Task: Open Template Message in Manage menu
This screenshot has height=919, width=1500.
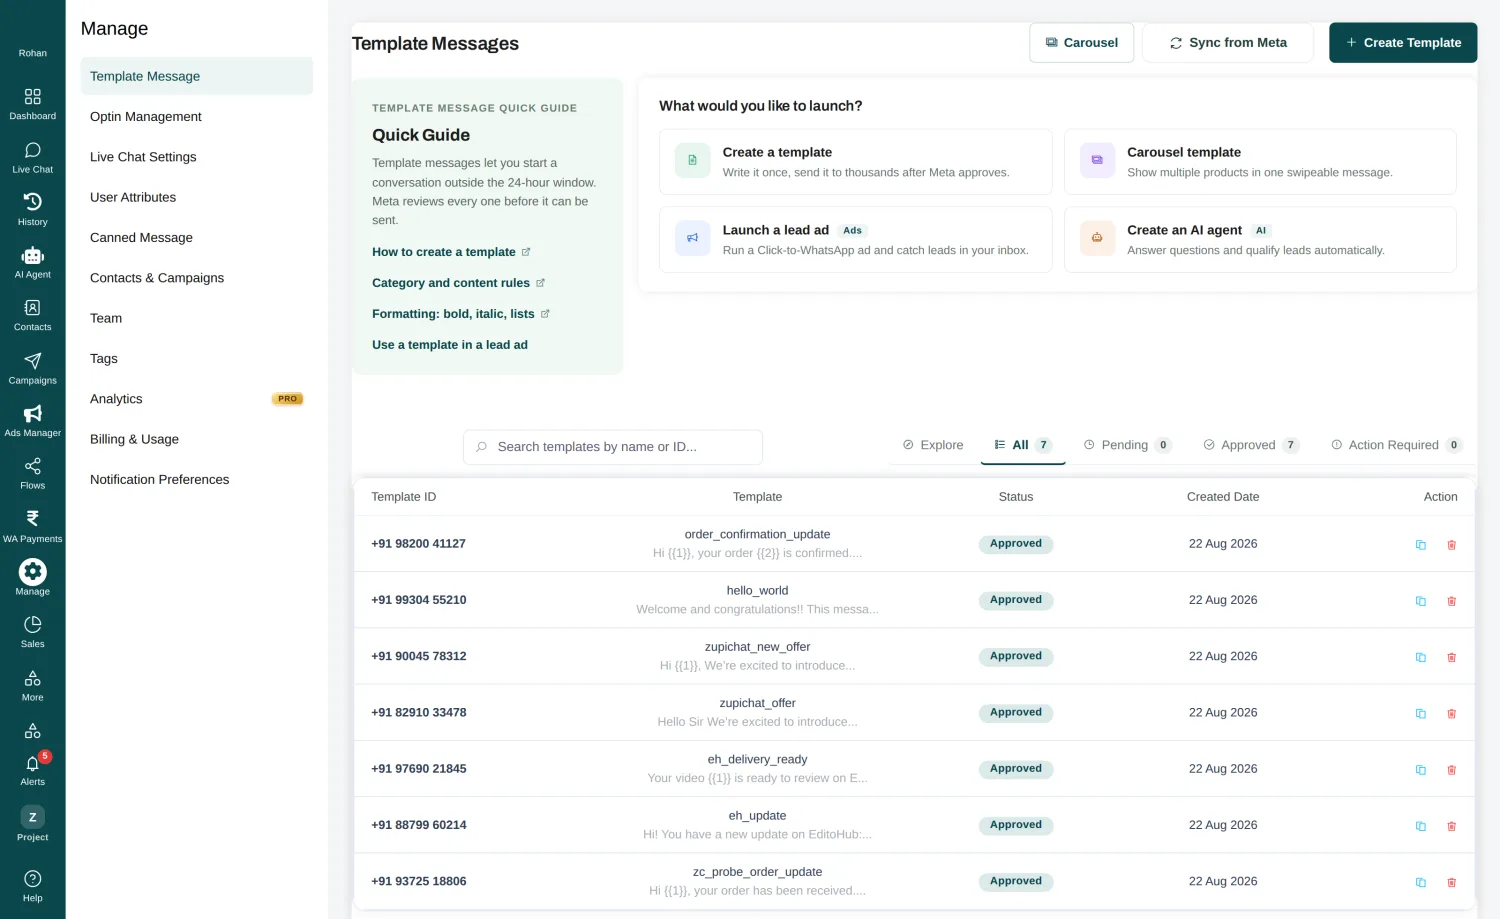Action: point(196,76)
